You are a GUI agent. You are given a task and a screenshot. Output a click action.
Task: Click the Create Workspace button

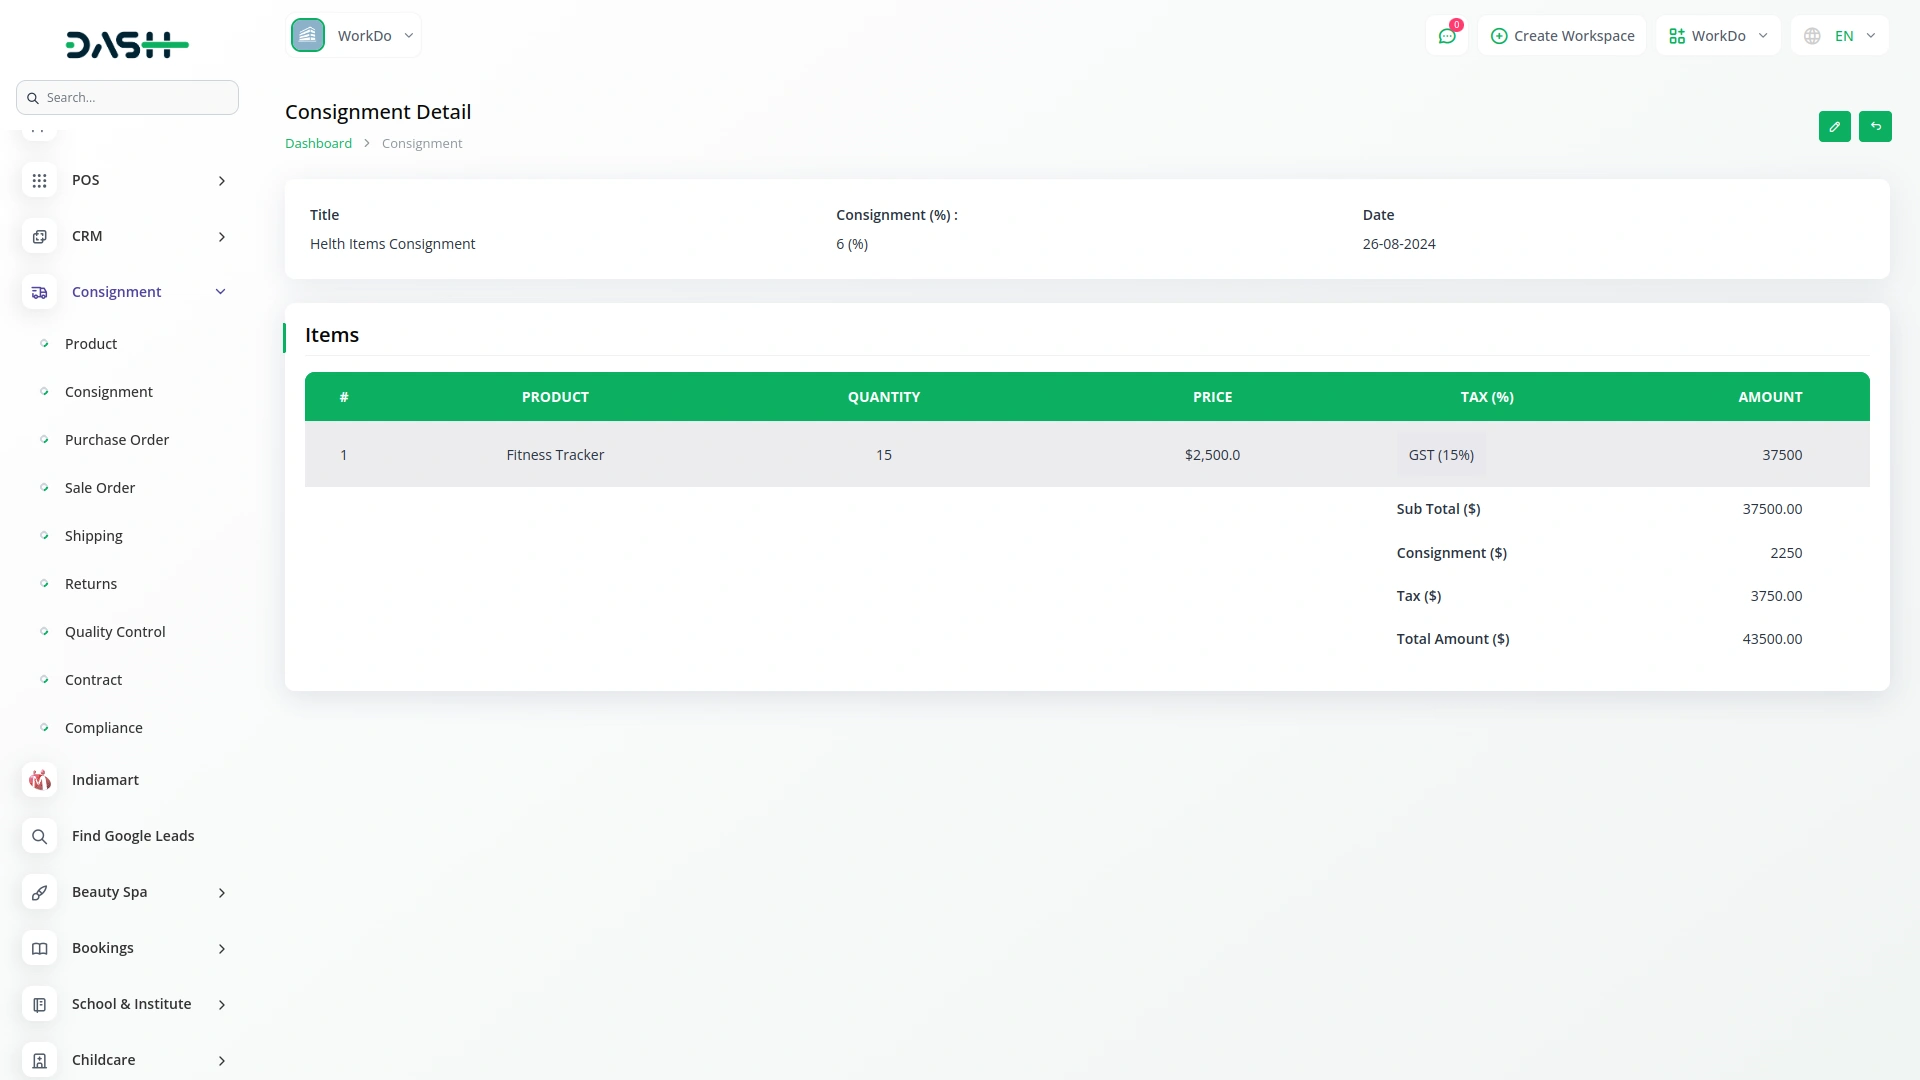(1562, 36)
